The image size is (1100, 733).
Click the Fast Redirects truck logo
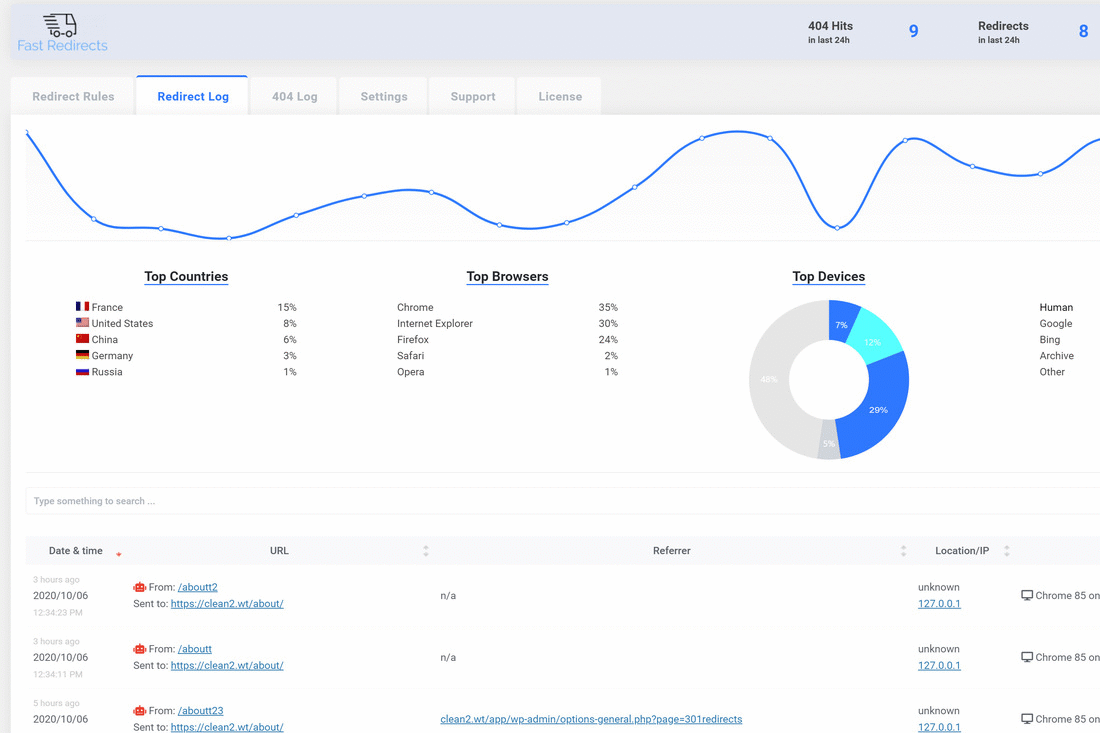pos(61,25)
